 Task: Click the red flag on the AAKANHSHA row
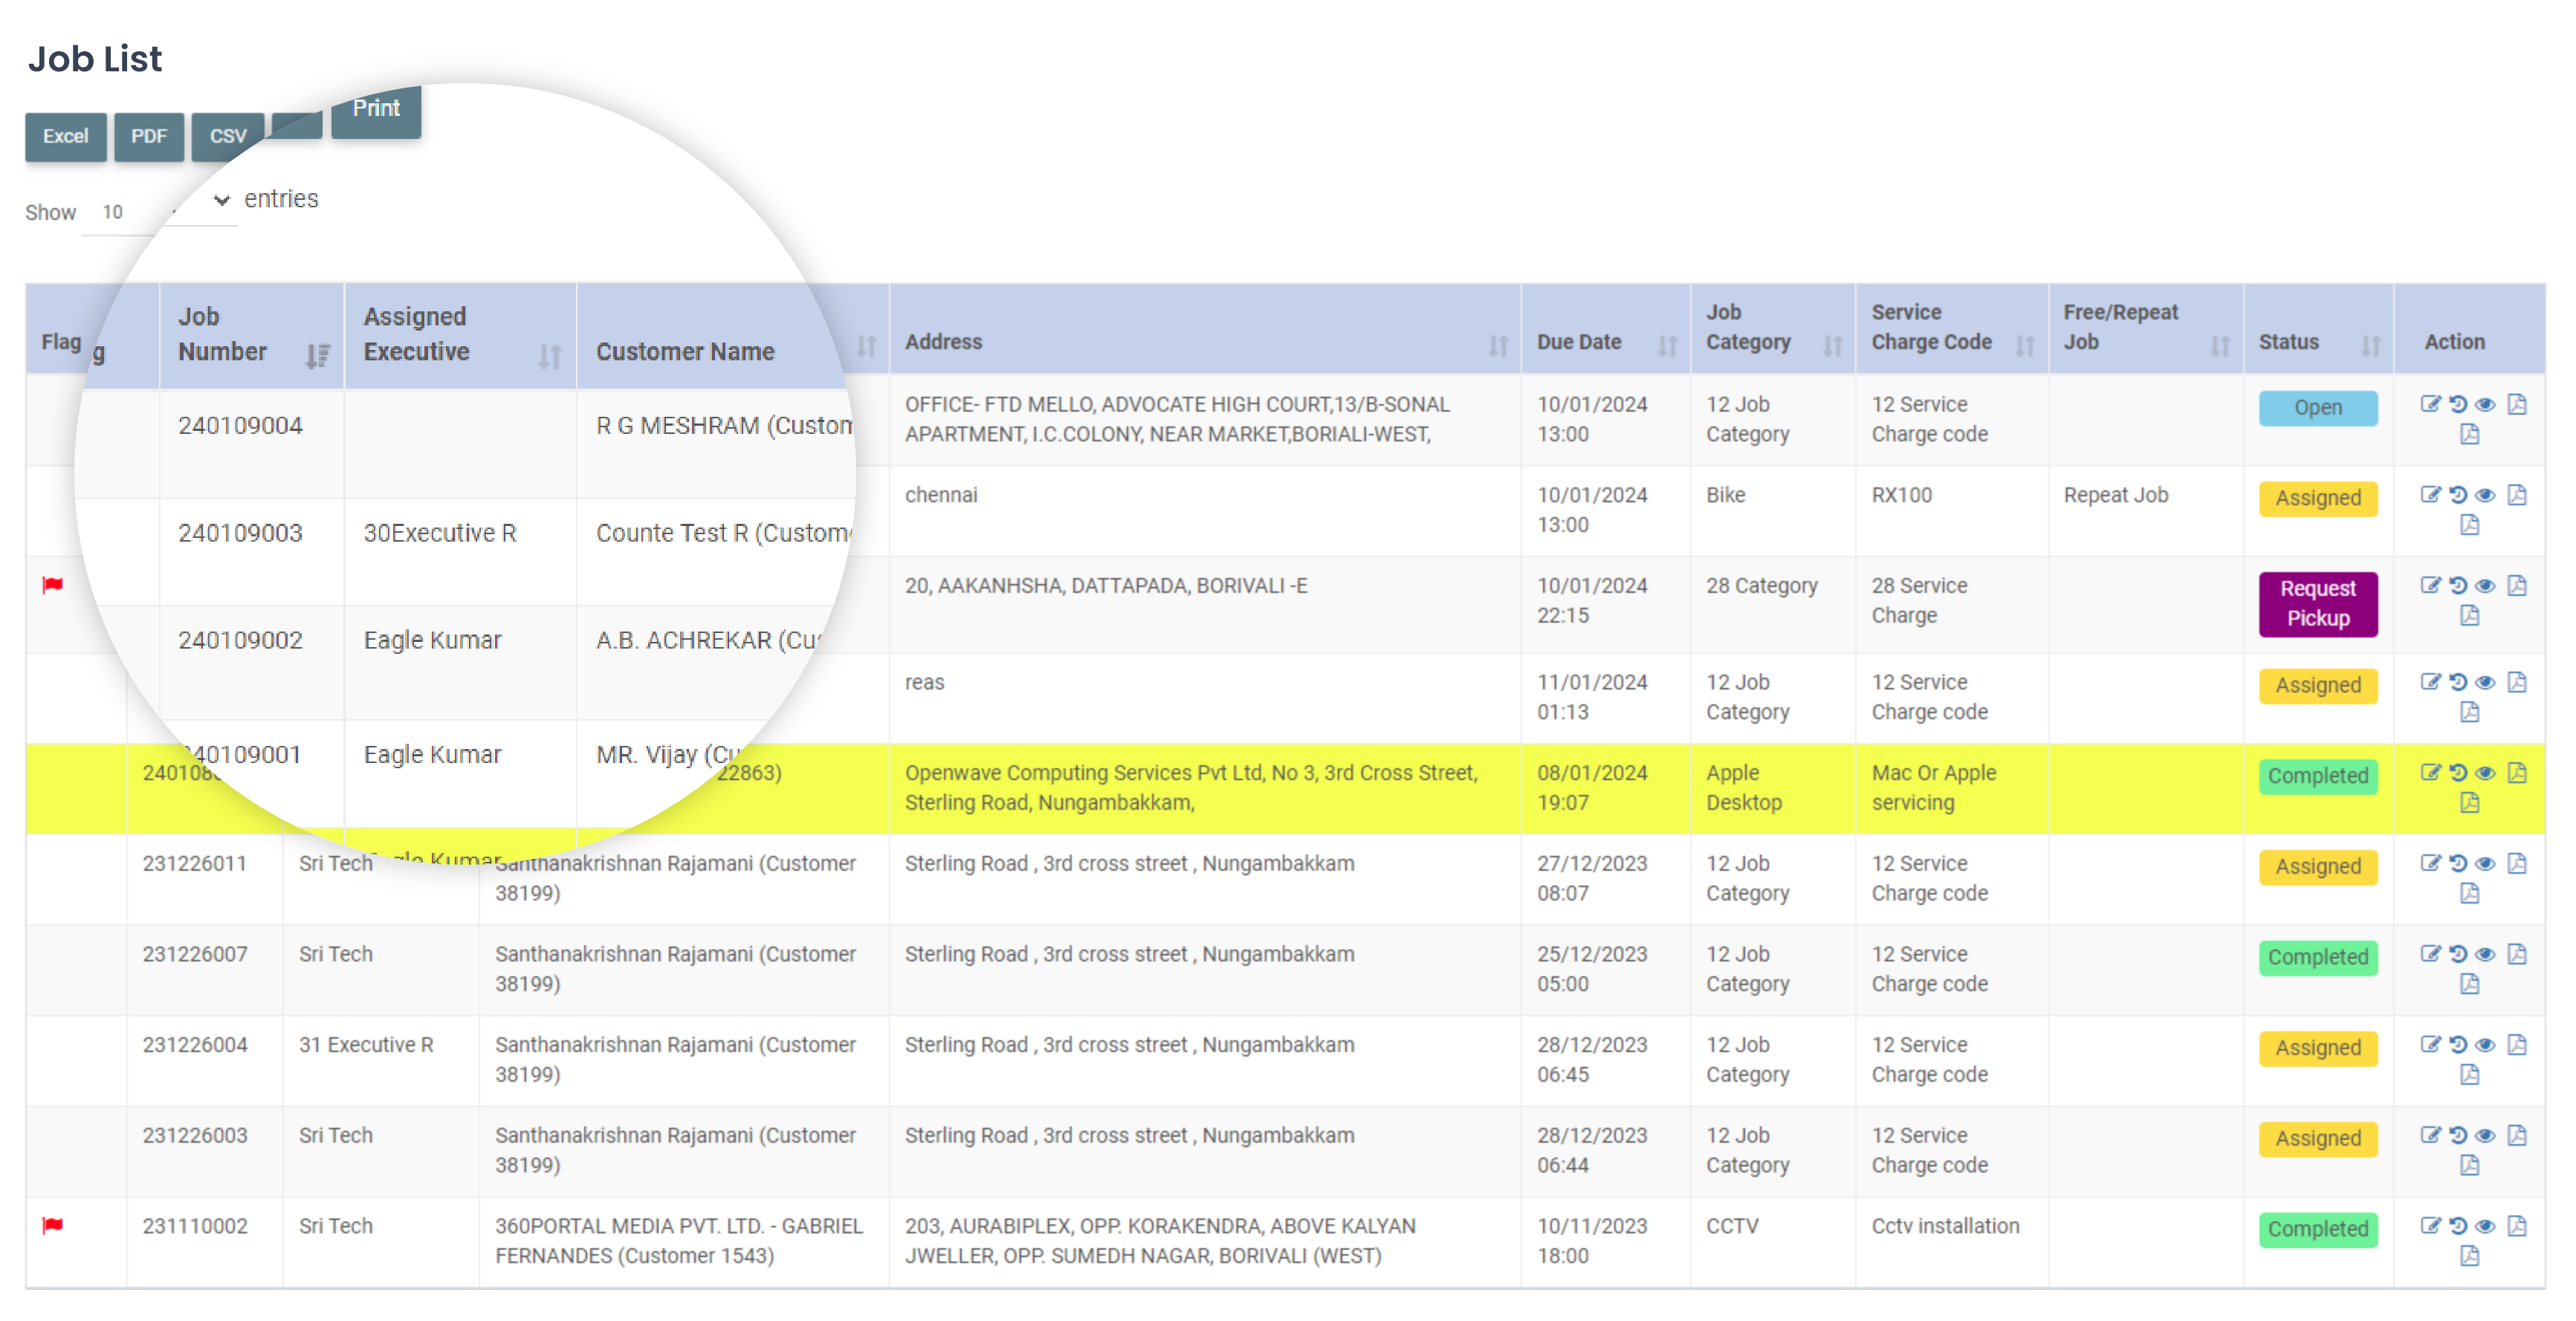(x=53, y=585)
